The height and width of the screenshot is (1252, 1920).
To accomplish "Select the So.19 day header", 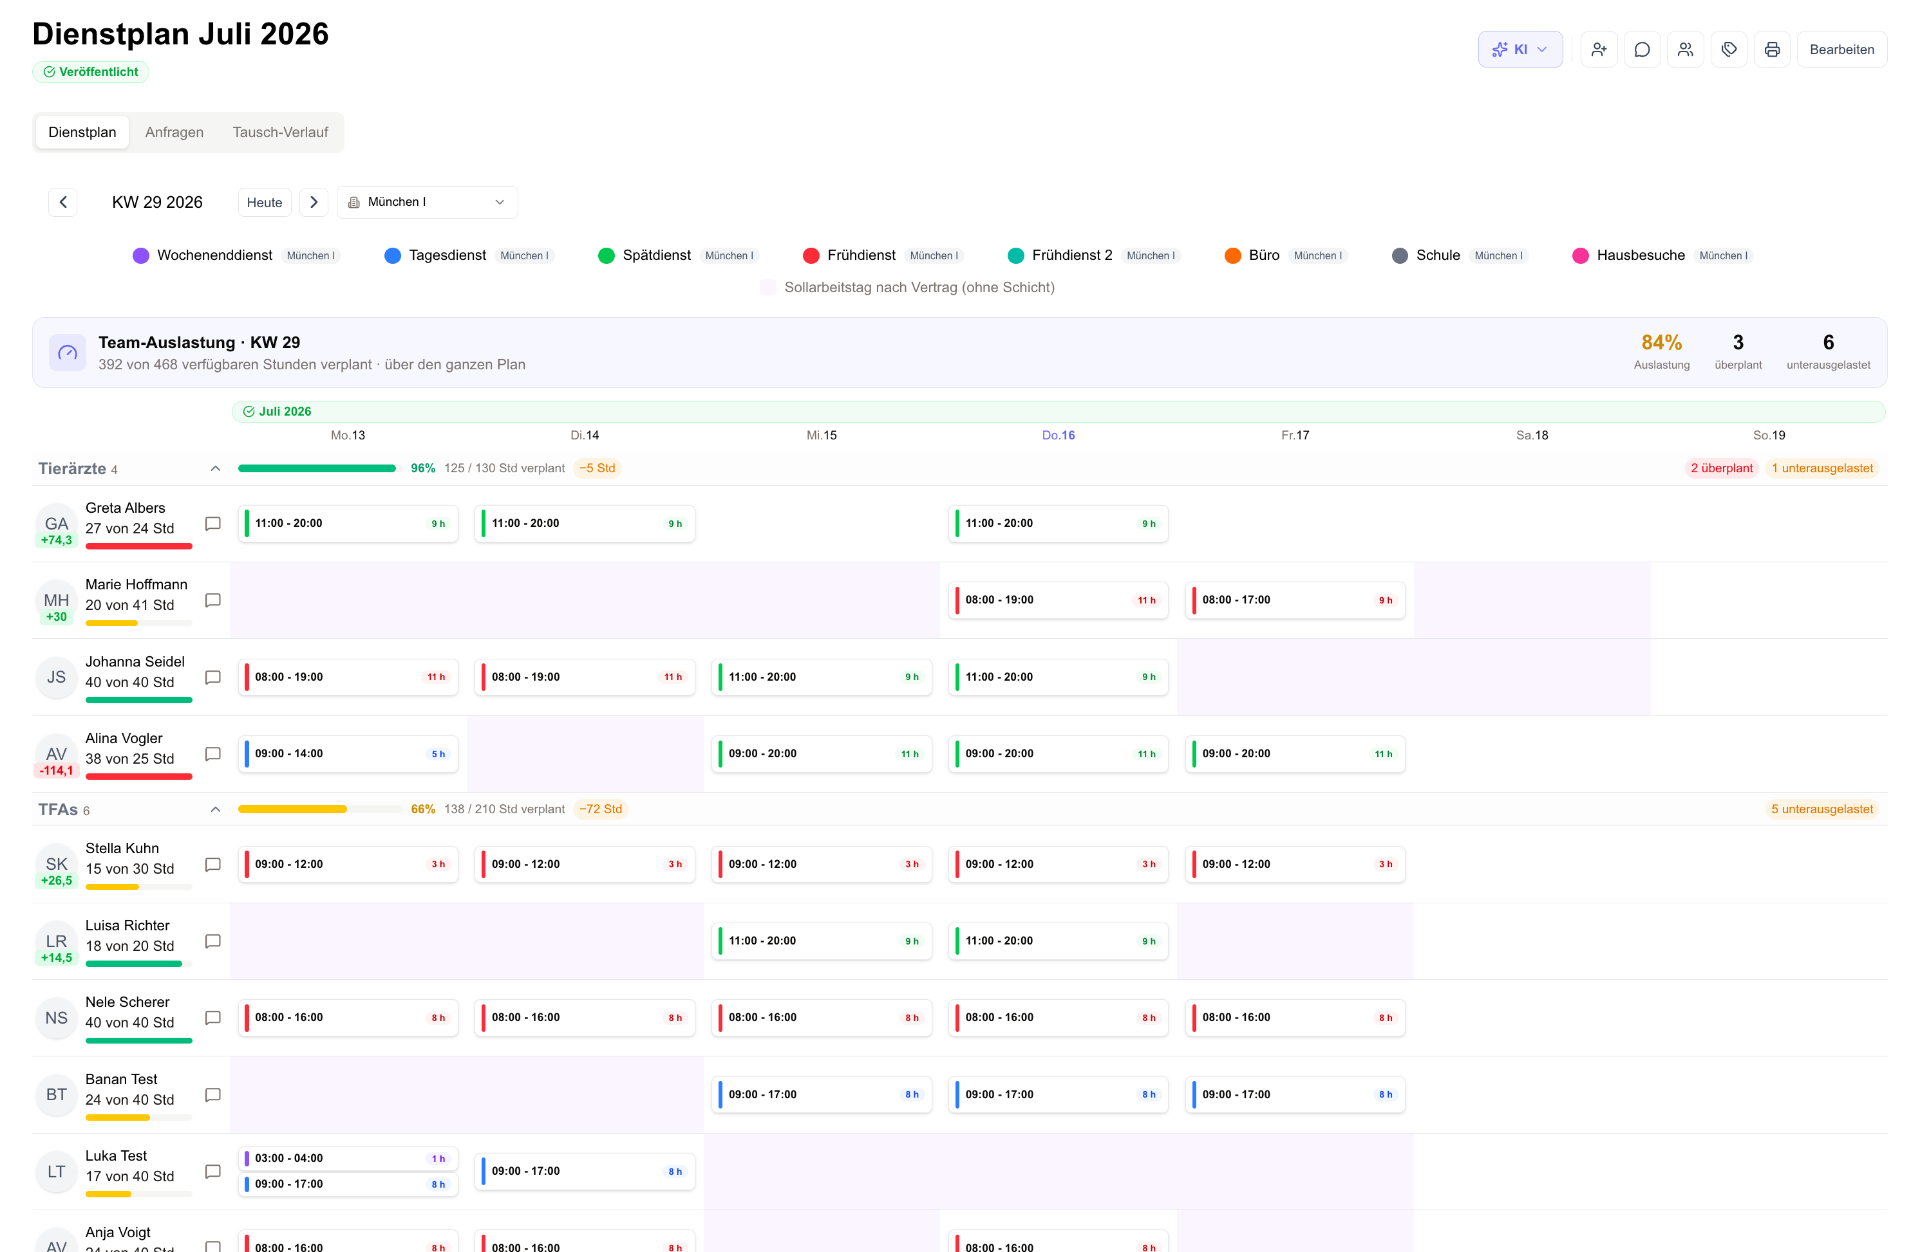I will pos(1769,436).
